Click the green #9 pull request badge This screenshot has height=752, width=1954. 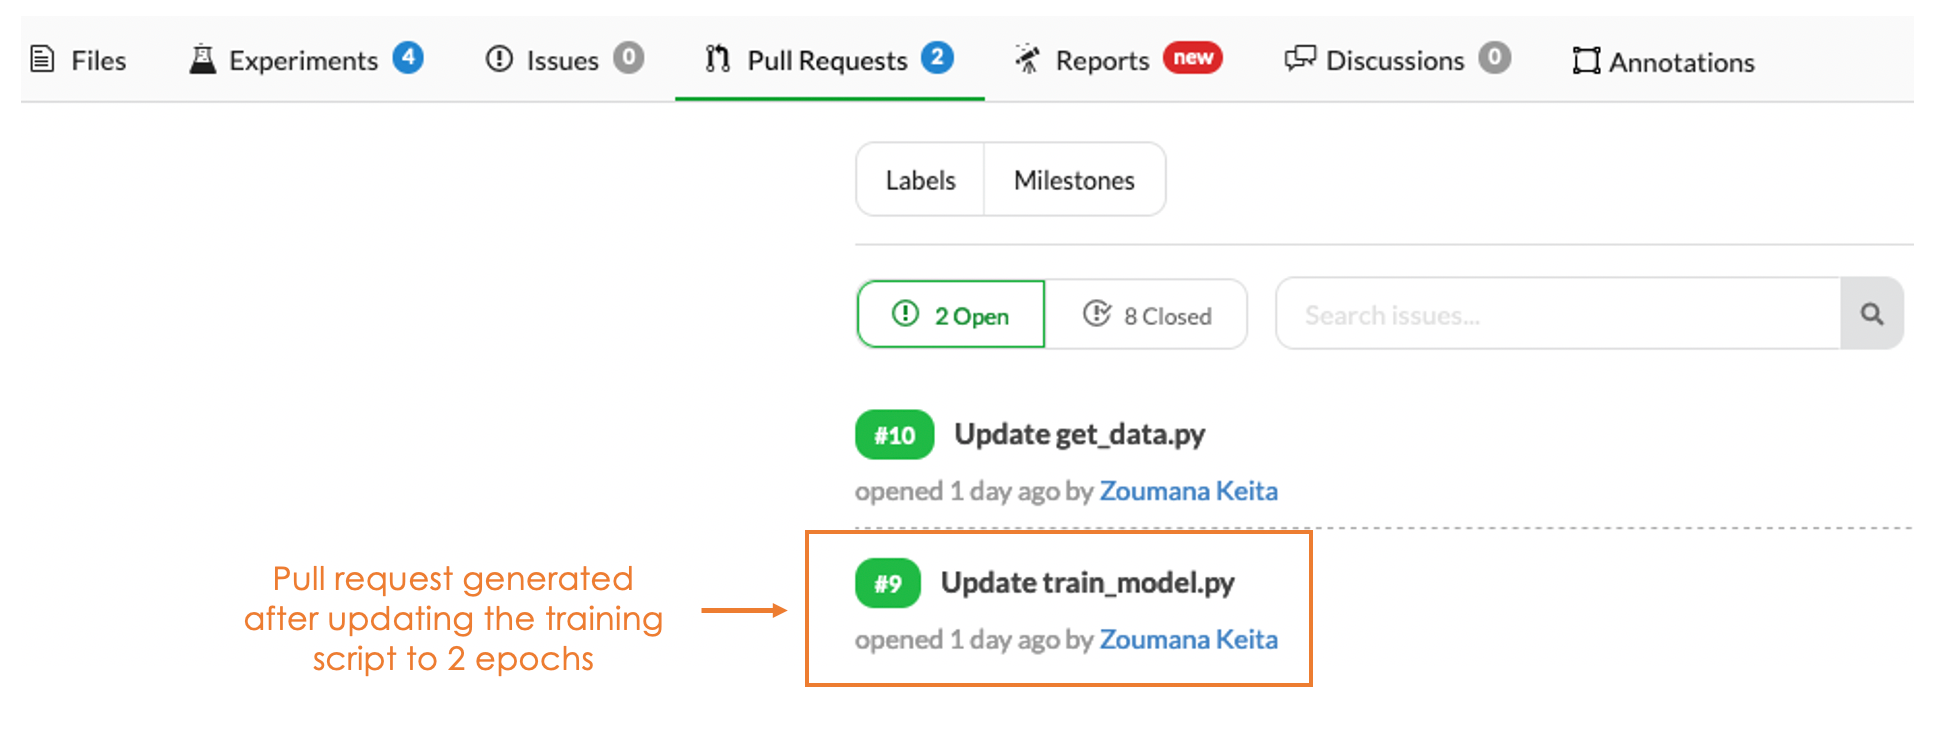pyautogui.click(x=887, y=583)
